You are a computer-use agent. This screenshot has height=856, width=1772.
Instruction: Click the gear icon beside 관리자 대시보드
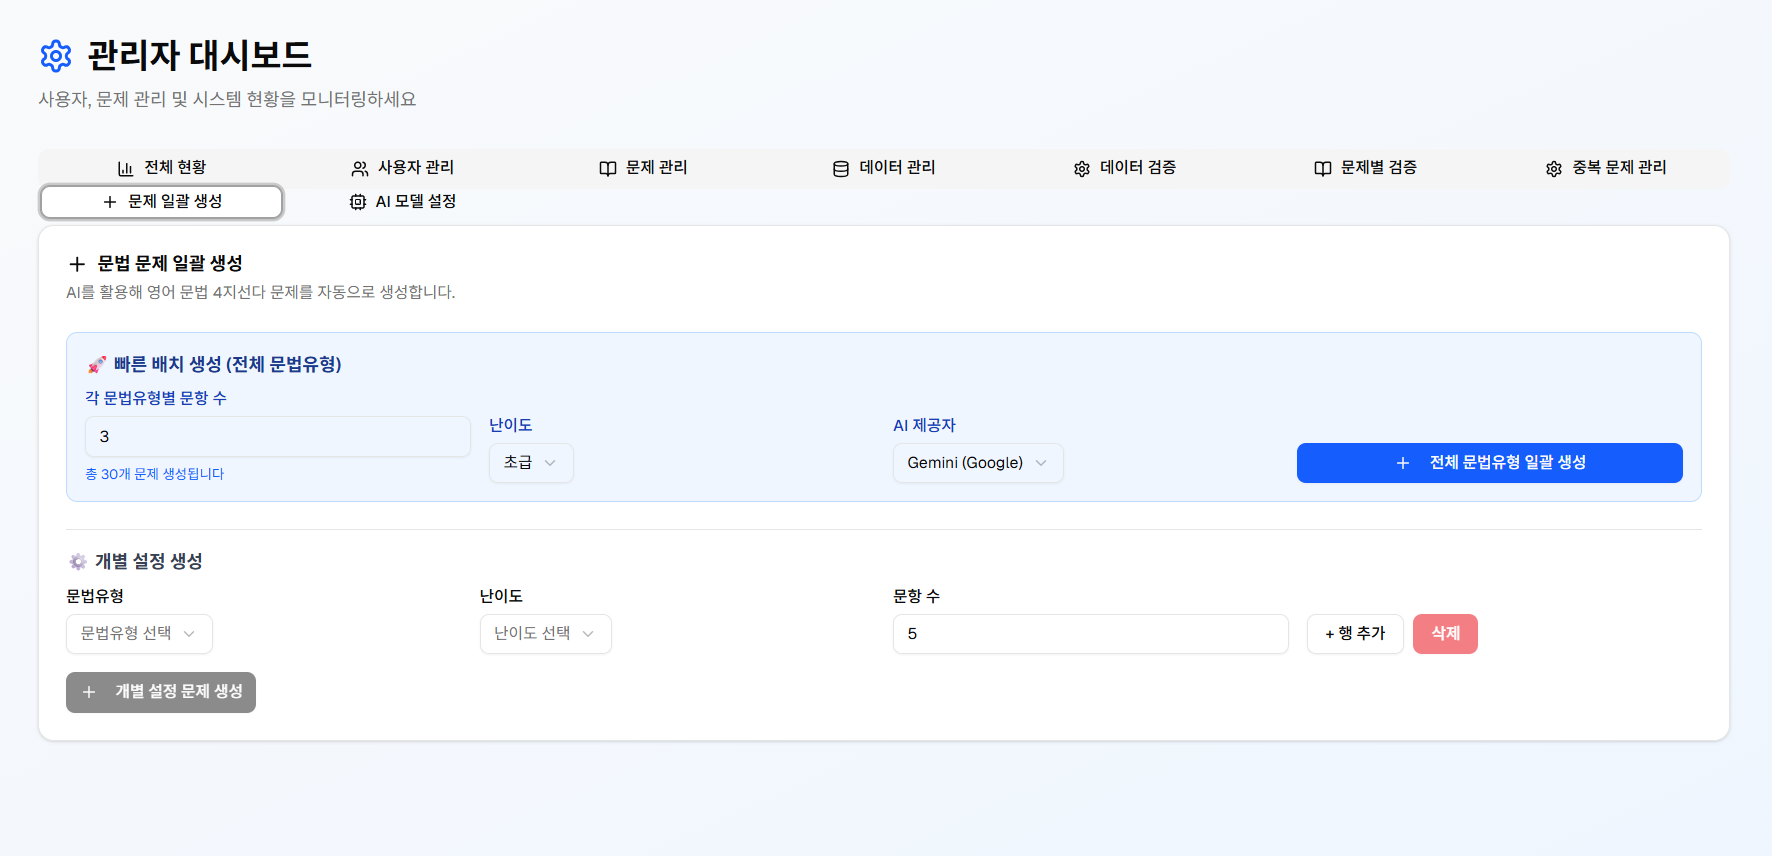click(56, 56)
